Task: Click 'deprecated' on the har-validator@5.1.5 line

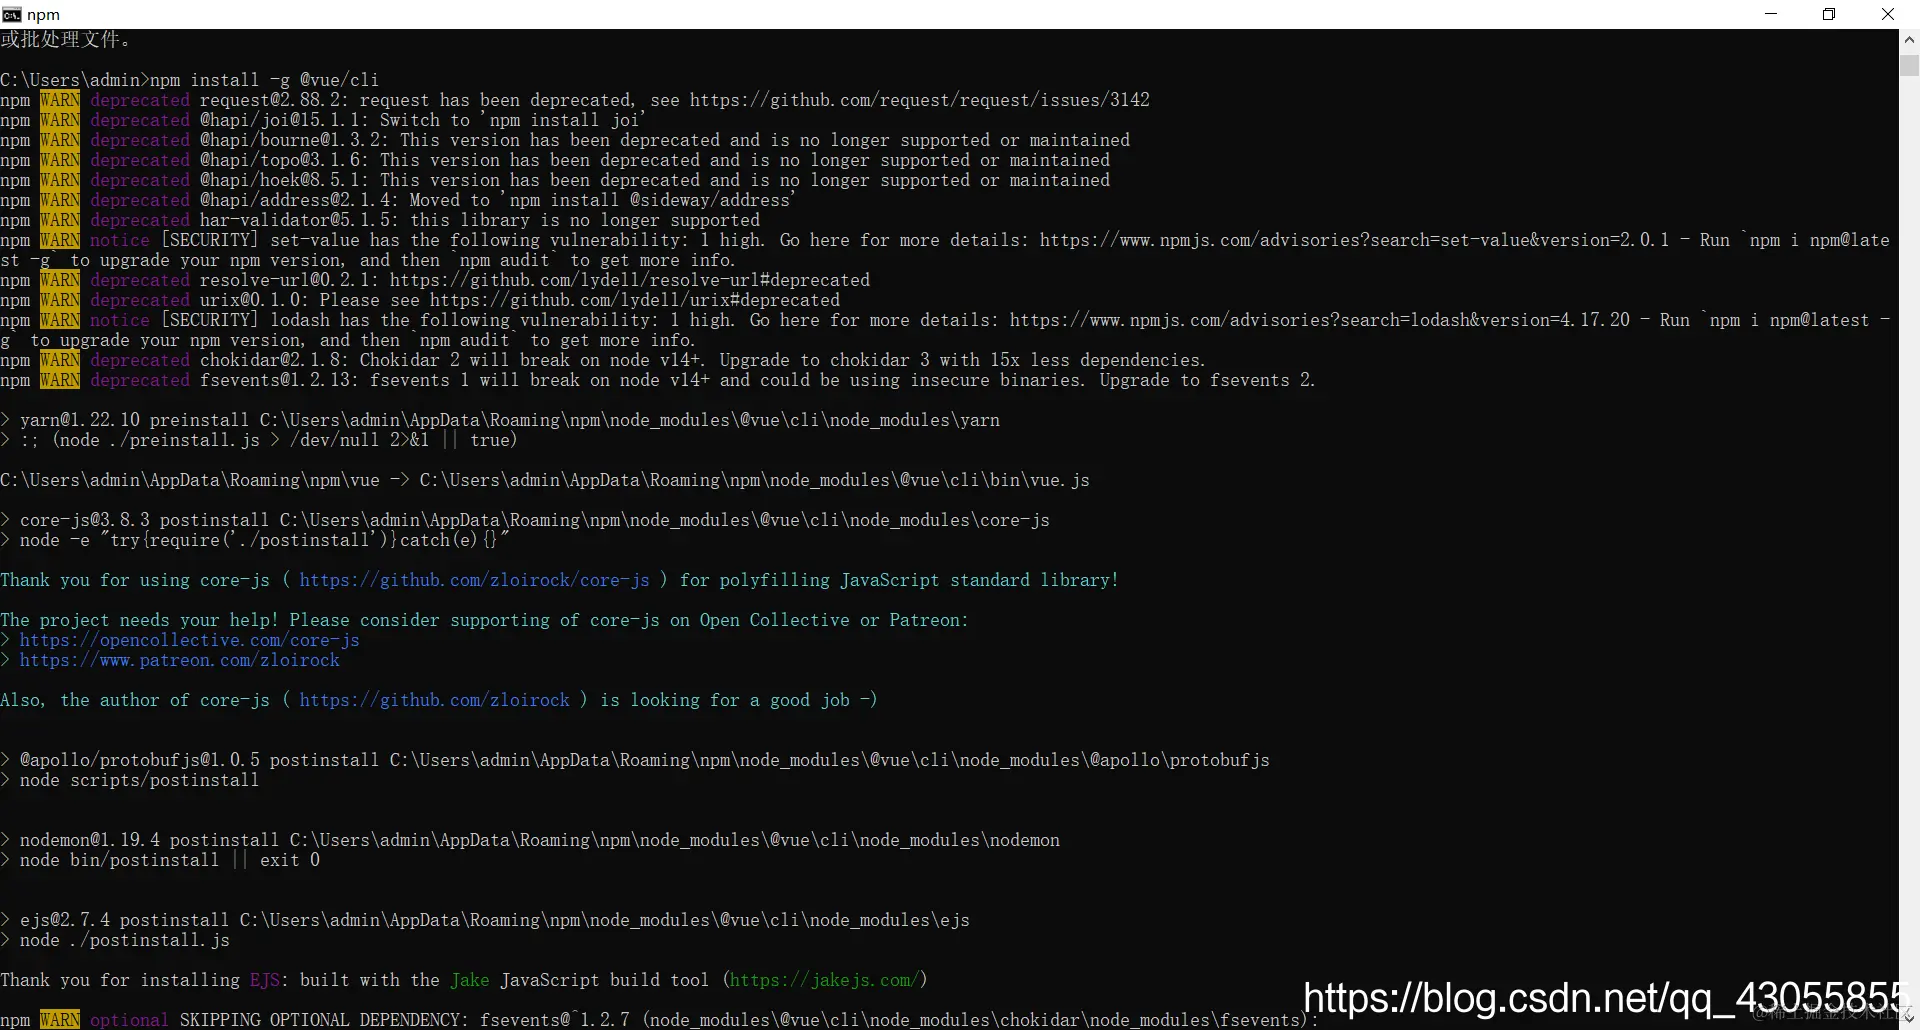Action: [139, 220]
